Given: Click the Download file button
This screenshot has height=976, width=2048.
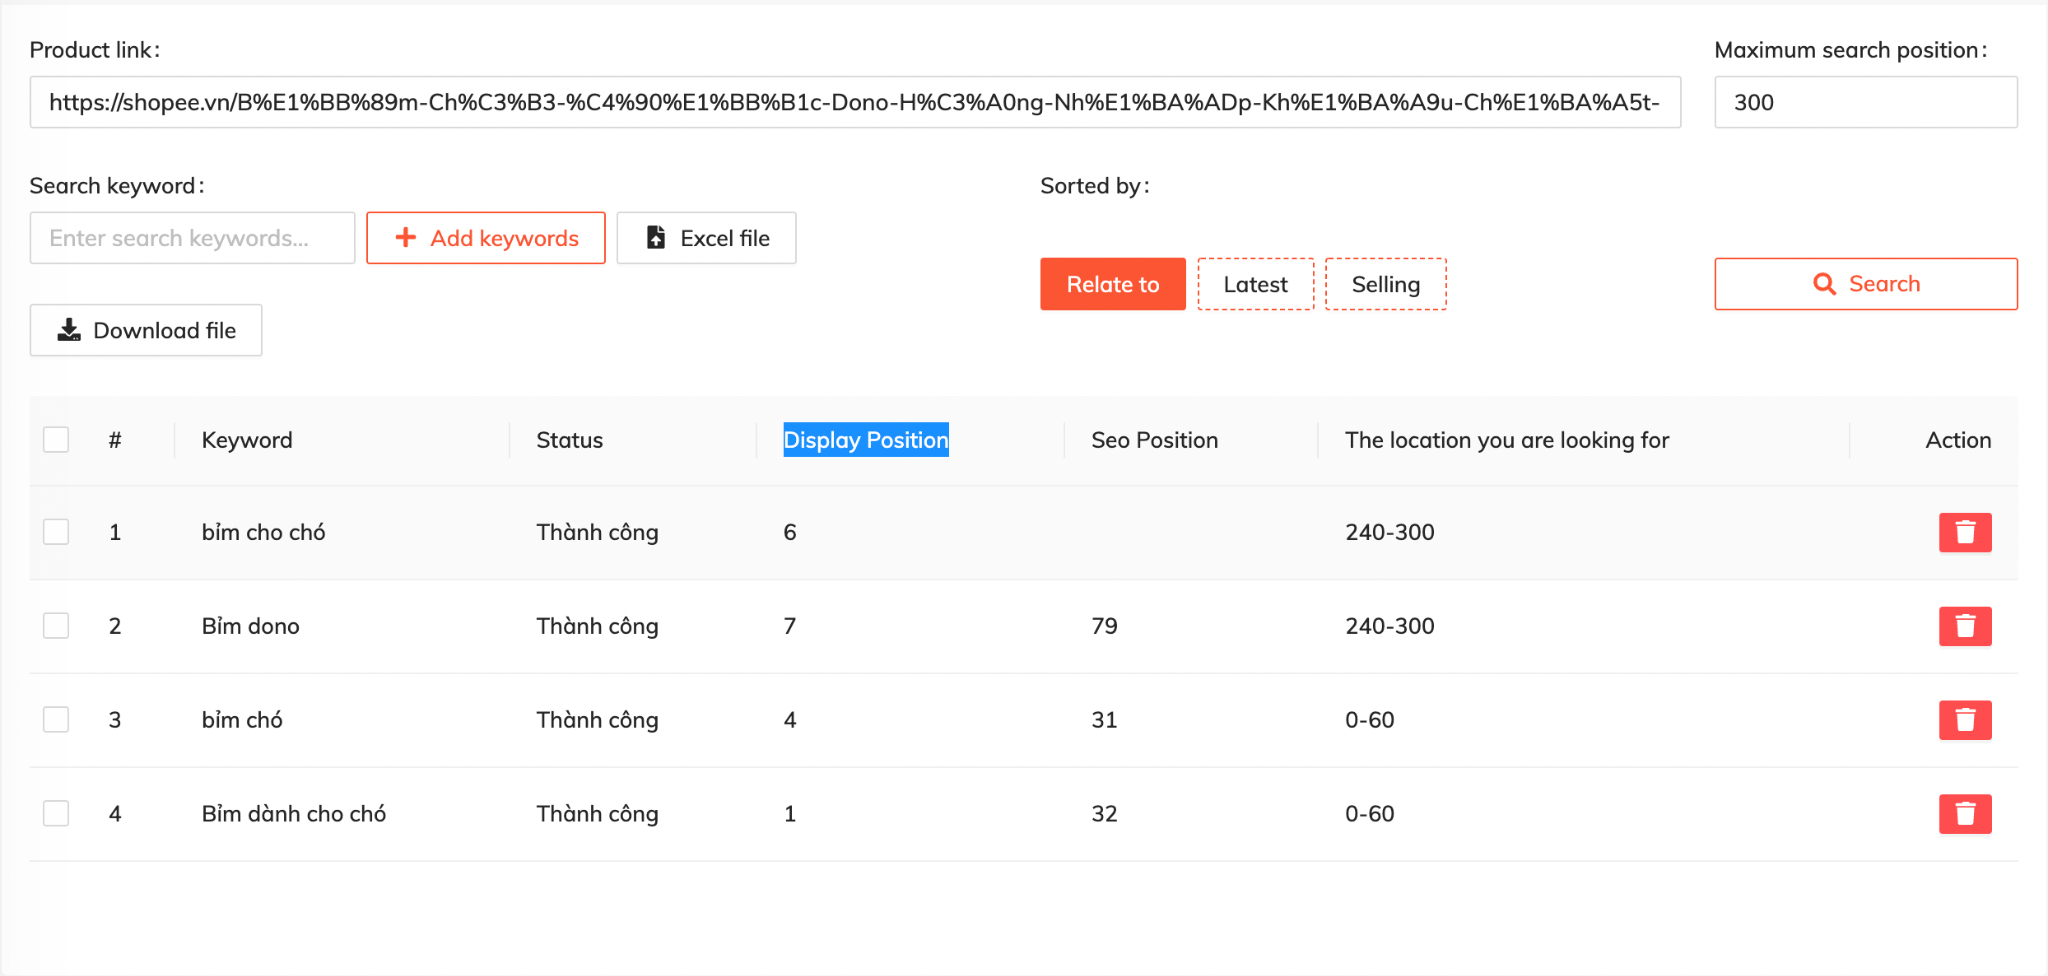Looking at the screenshot, I should pyautogui.click(x=146, y=330).
